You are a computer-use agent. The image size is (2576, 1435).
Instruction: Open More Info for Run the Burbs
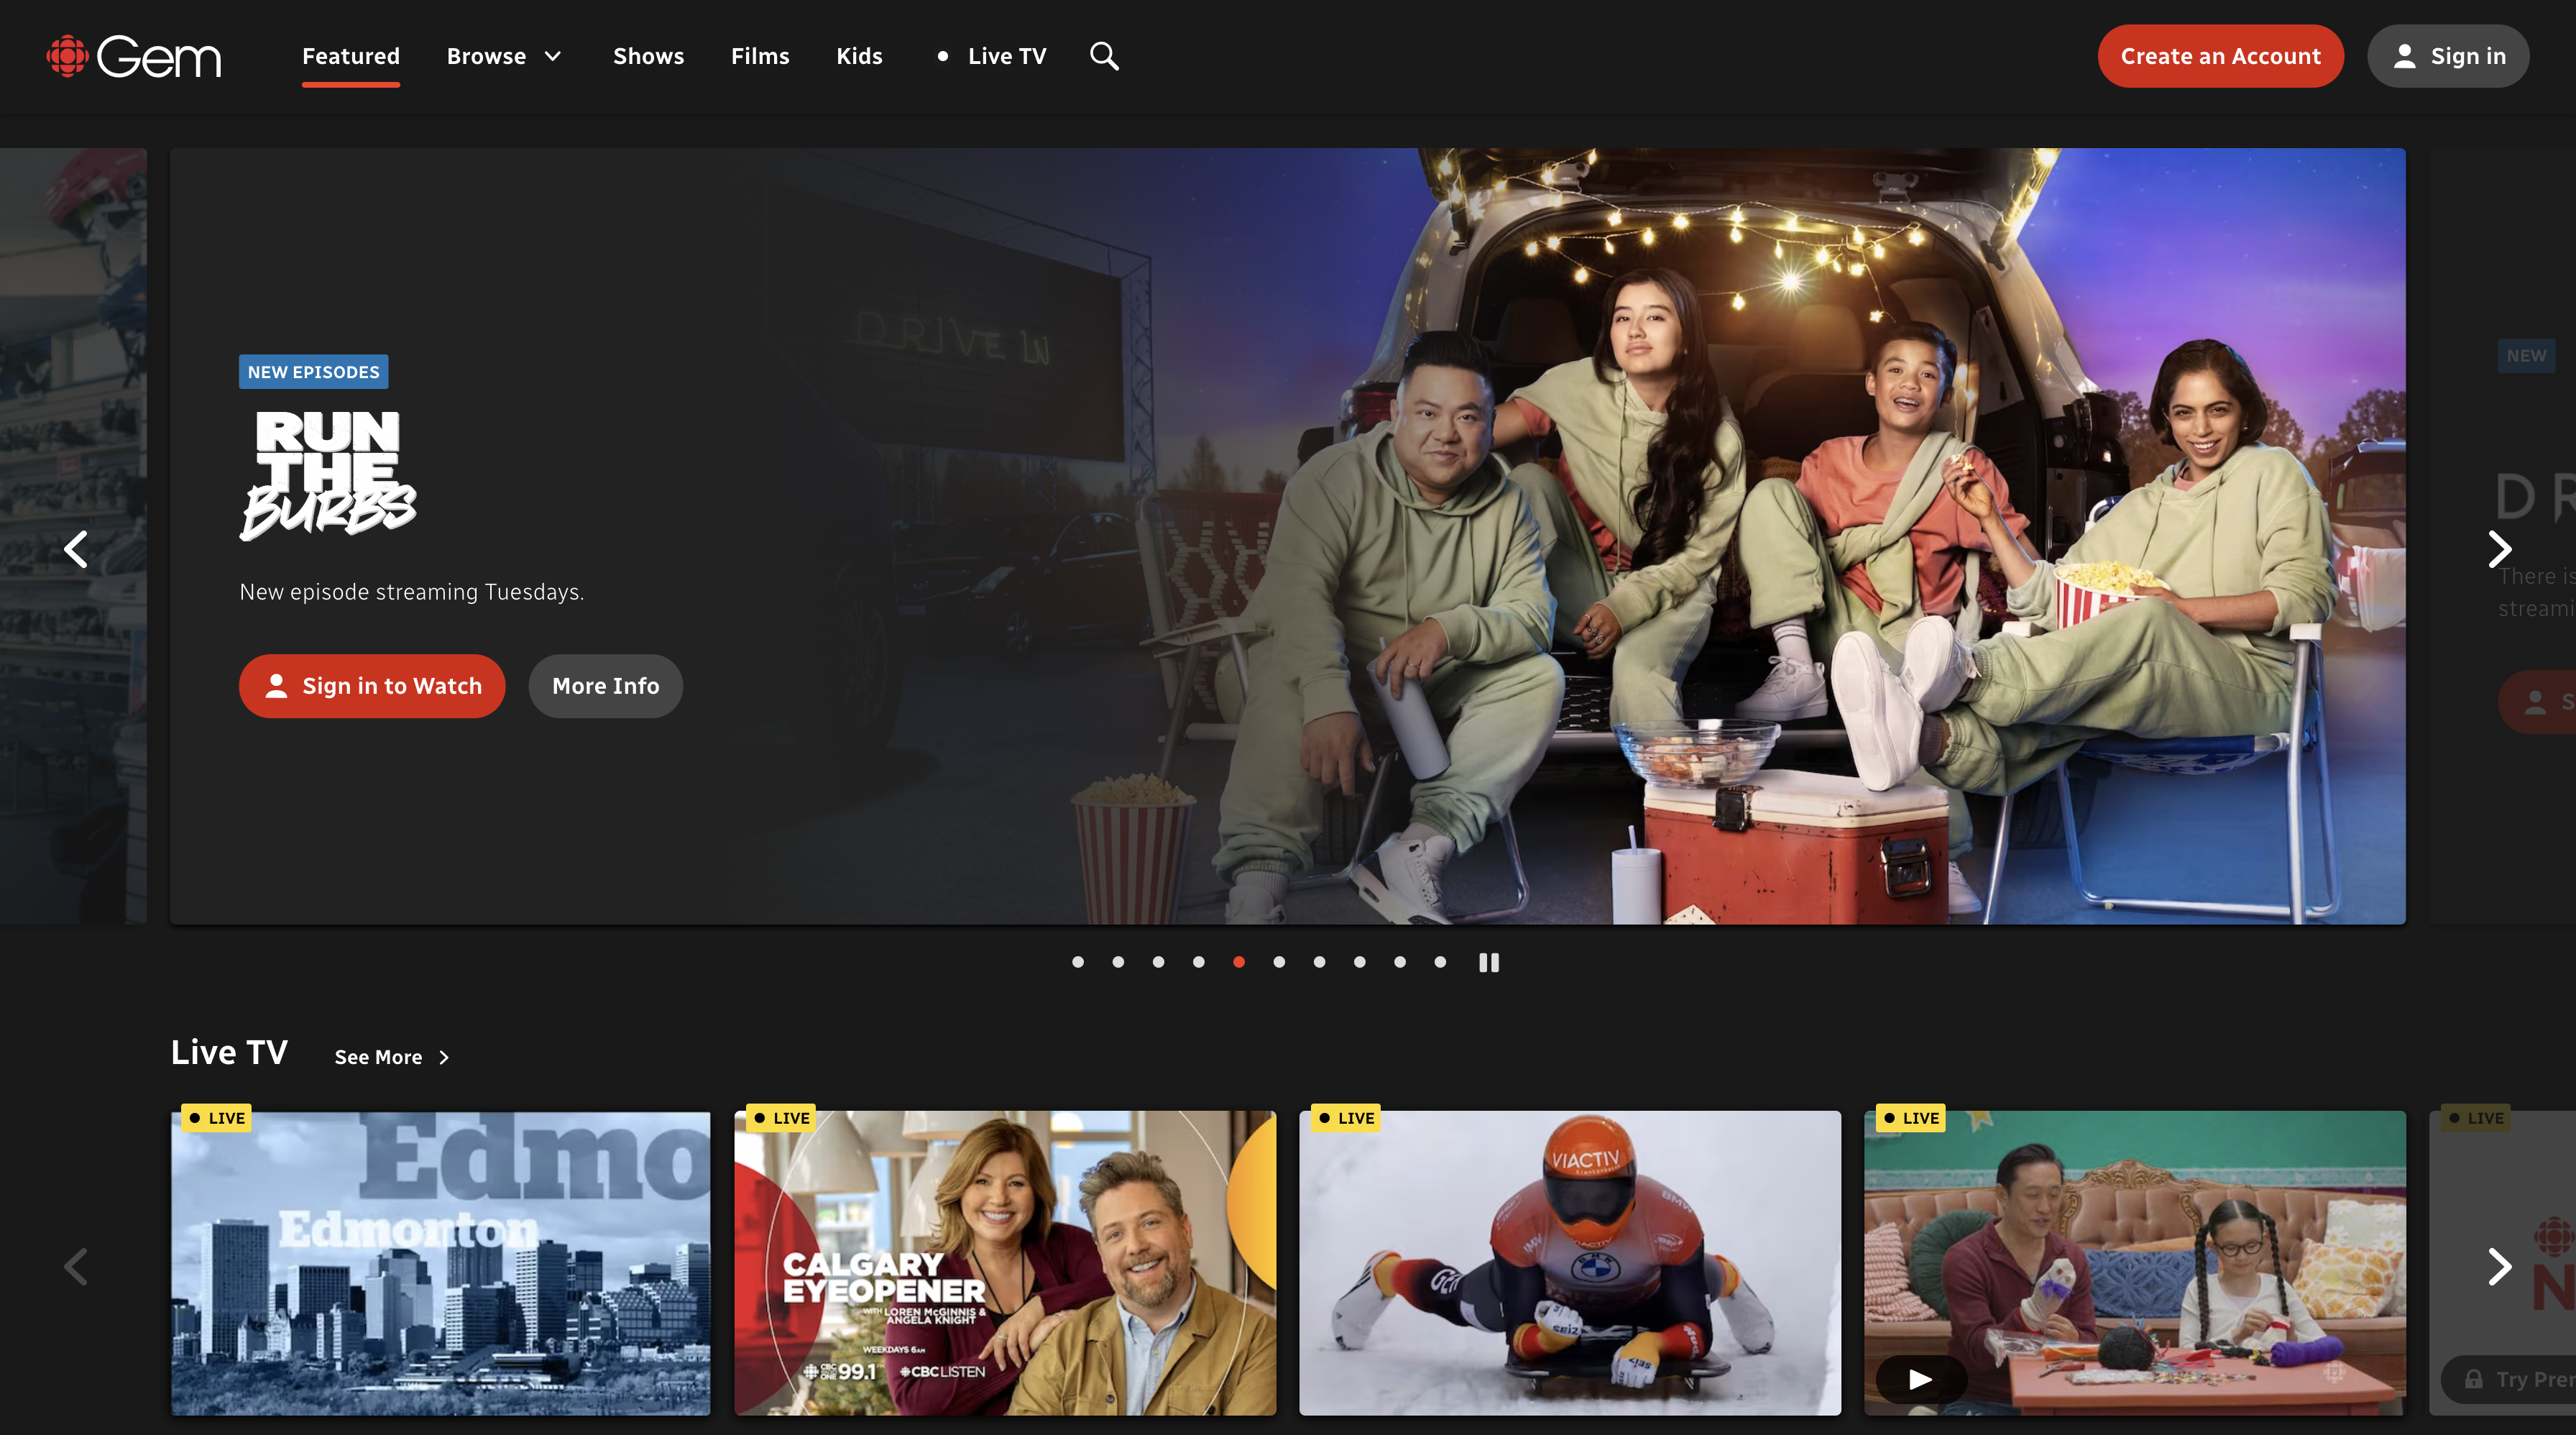[605, 686]
